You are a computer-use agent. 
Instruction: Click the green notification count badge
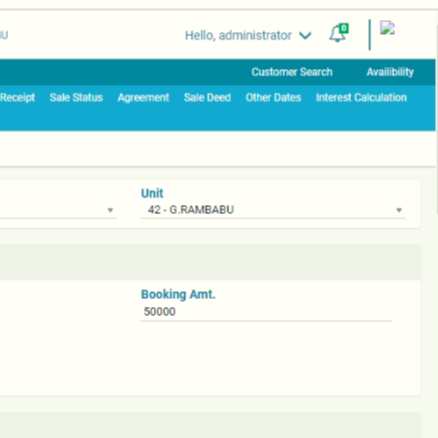(x=344, y=28)
